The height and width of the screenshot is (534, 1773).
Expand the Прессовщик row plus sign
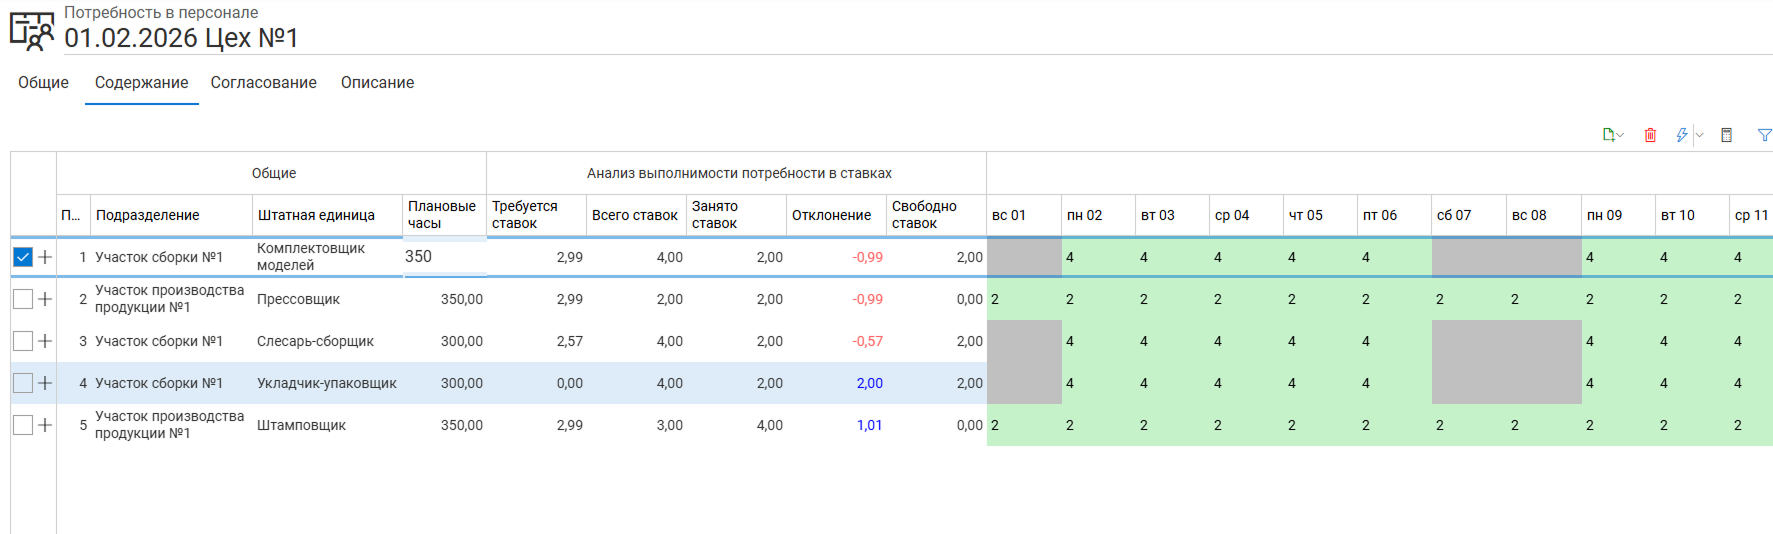45,299
